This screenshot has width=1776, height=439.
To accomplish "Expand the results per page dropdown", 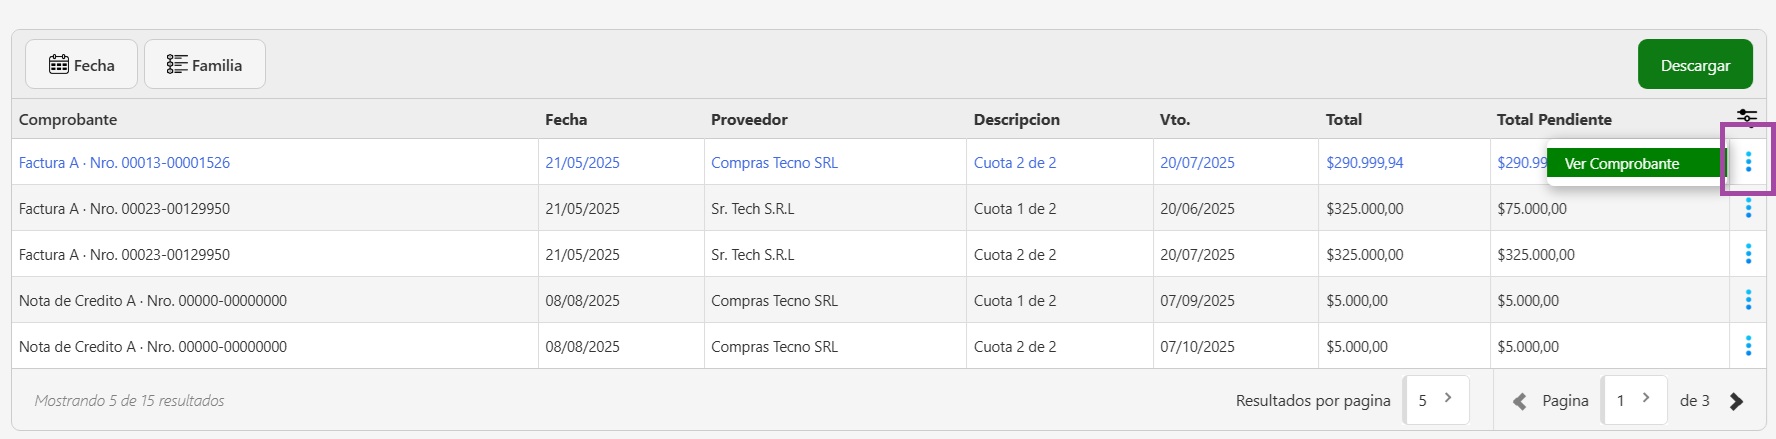I will [x=1436, y=400].
